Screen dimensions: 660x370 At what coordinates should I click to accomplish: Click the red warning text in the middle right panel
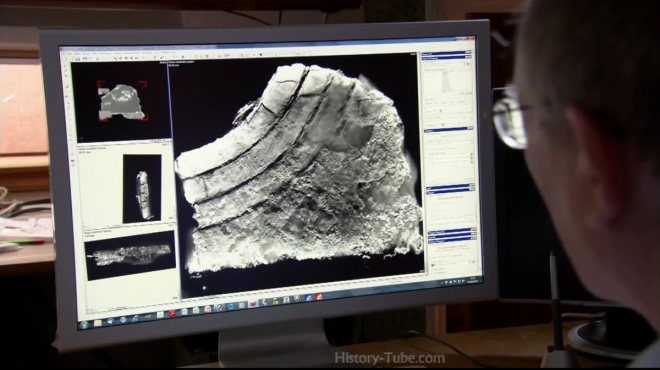pyautogui.click(x=450, y=198)
